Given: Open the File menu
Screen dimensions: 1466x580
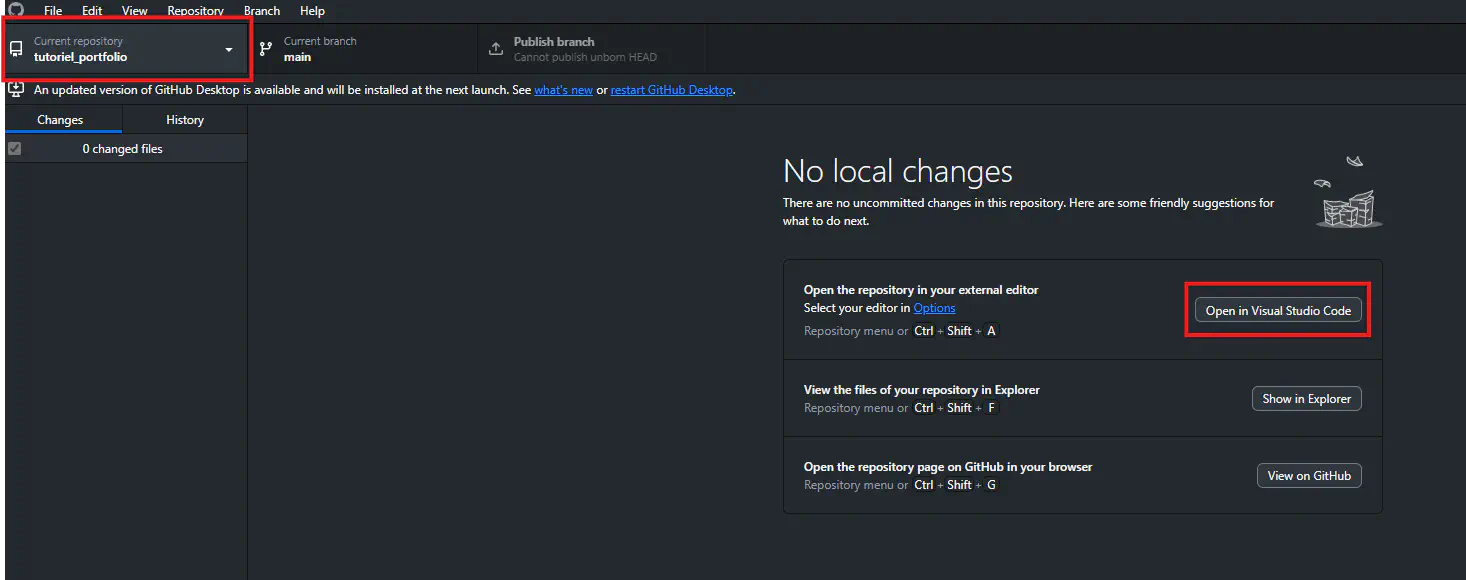Looking at the screenshot, I should (x=53, y=11).
